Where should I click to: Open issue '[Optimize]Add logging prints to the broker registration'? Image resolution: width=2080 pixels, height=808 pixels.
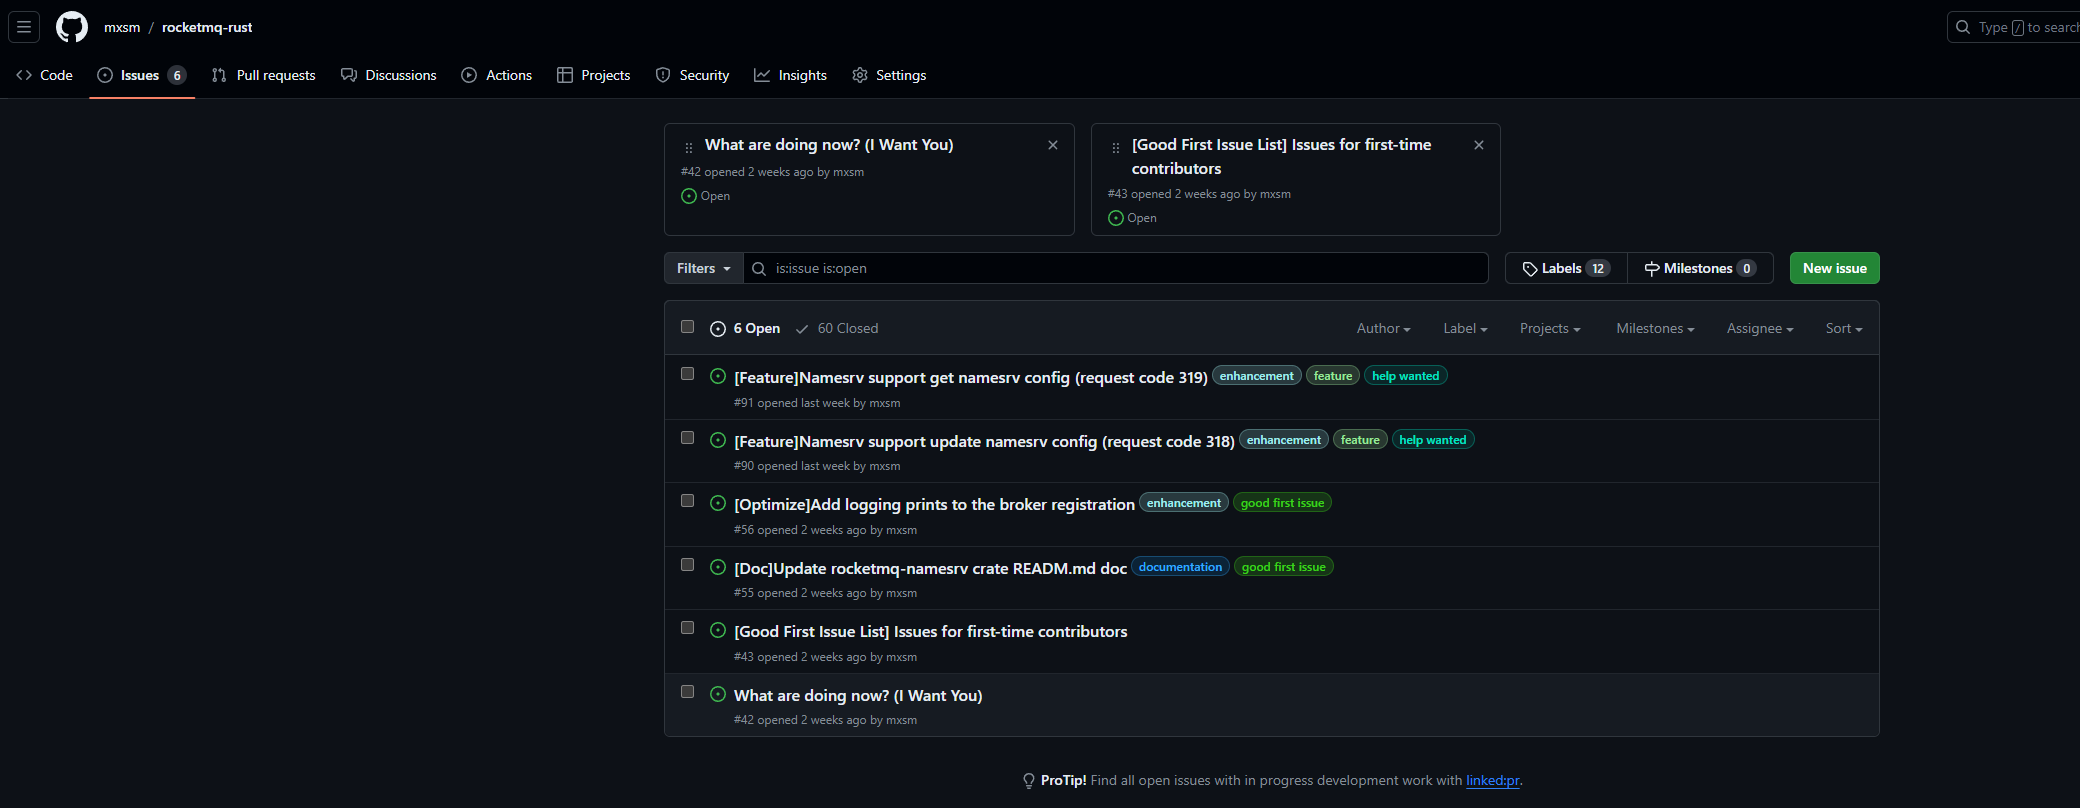(934, 504)
